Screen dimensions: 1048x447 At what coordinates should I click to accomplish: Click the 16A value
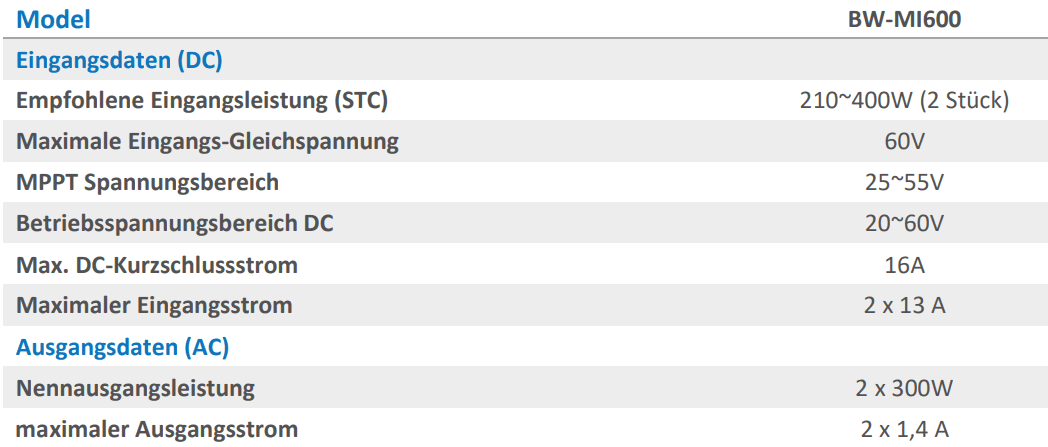coord(904,265)
